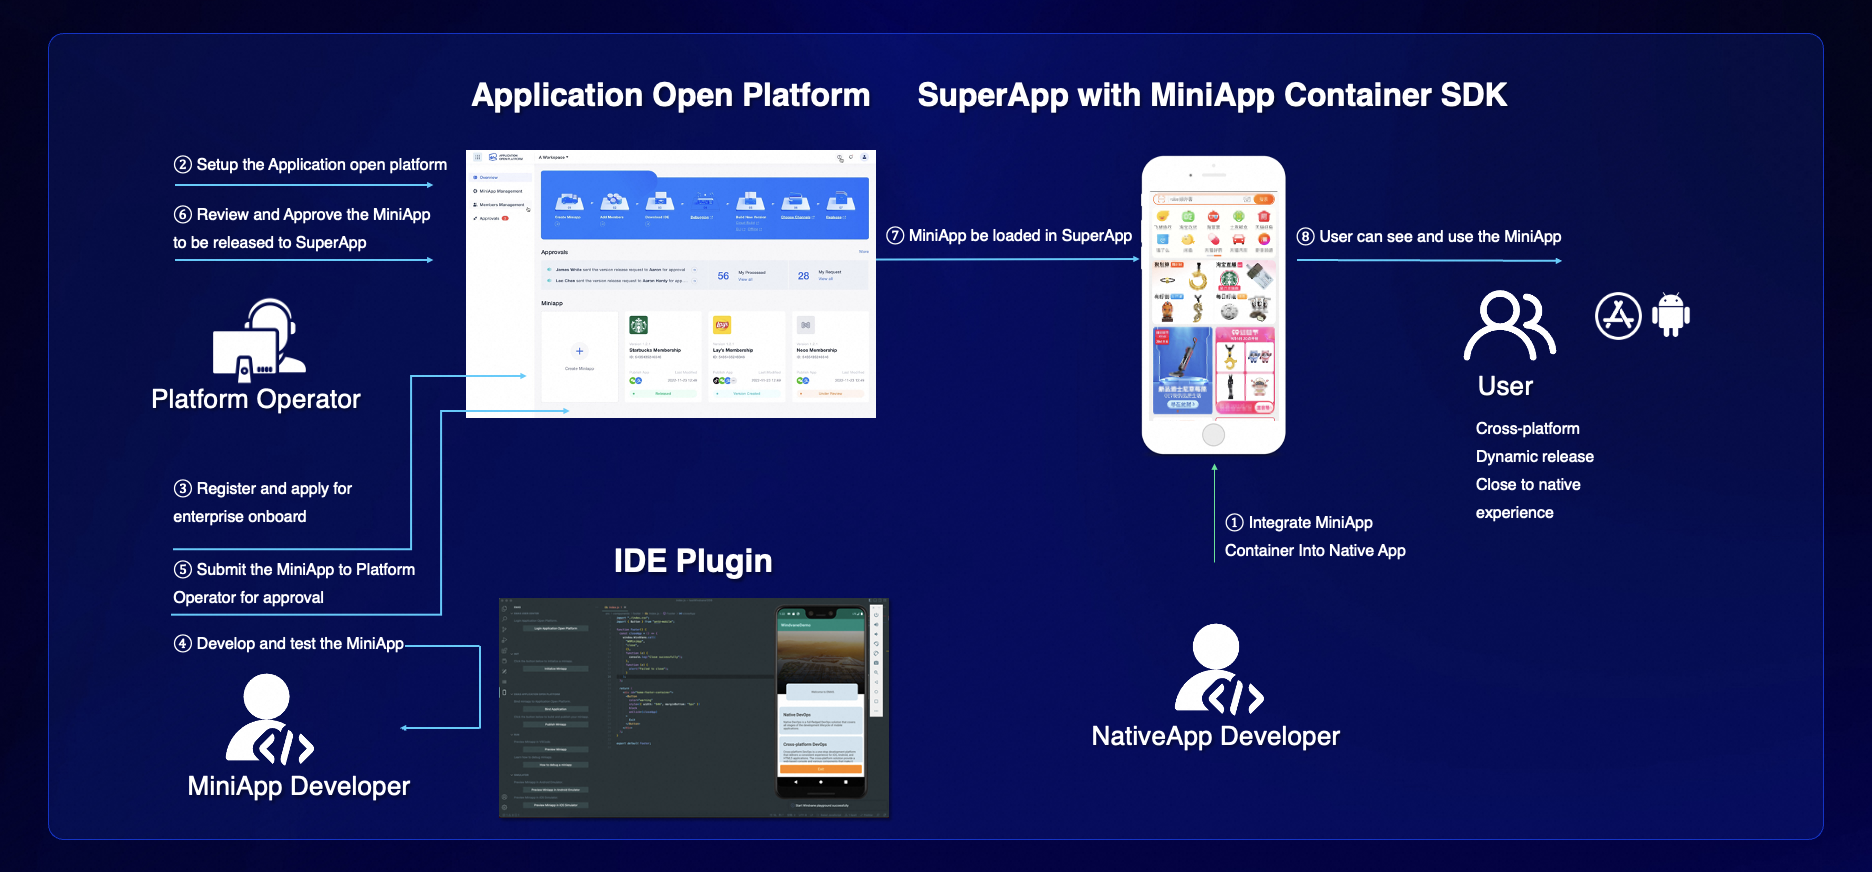The image size is (1872, 872).
Task: Tap the phone's round home button
Action: (x=1213, y=434)
